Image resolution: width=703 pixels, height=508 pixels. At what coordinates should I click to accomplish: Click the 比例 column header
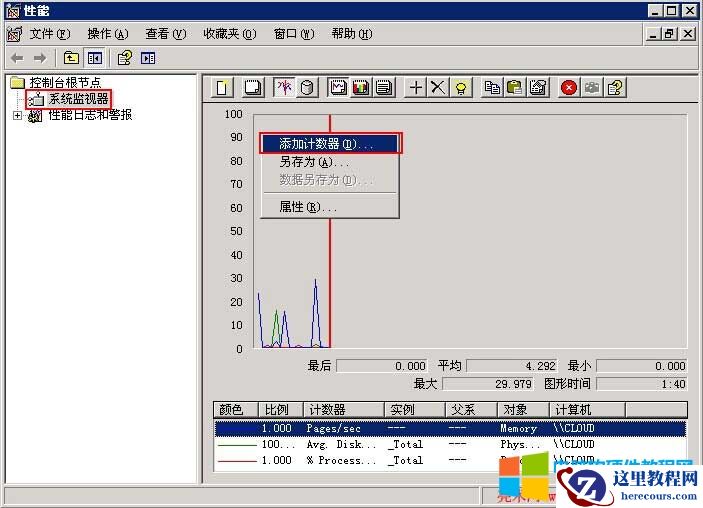(x=281, y=409)
